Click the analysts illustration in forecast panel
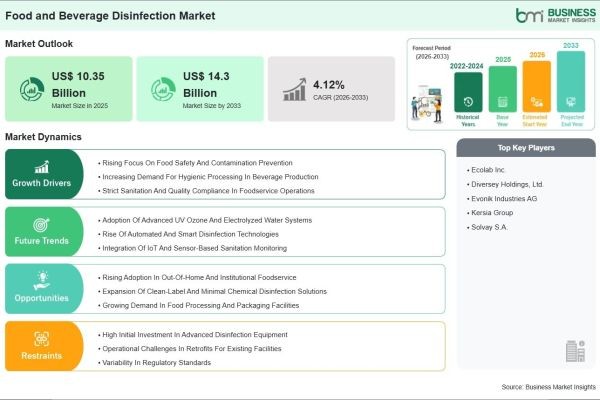This screenshot has width=600, height=400. pos(427,104)
